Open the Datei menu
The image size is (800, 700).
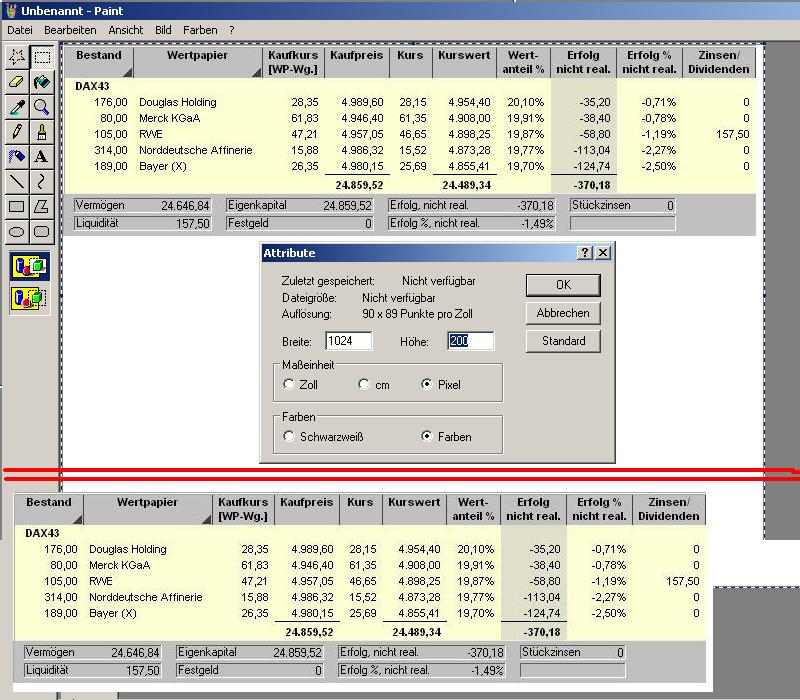click(x=20, y=30)
